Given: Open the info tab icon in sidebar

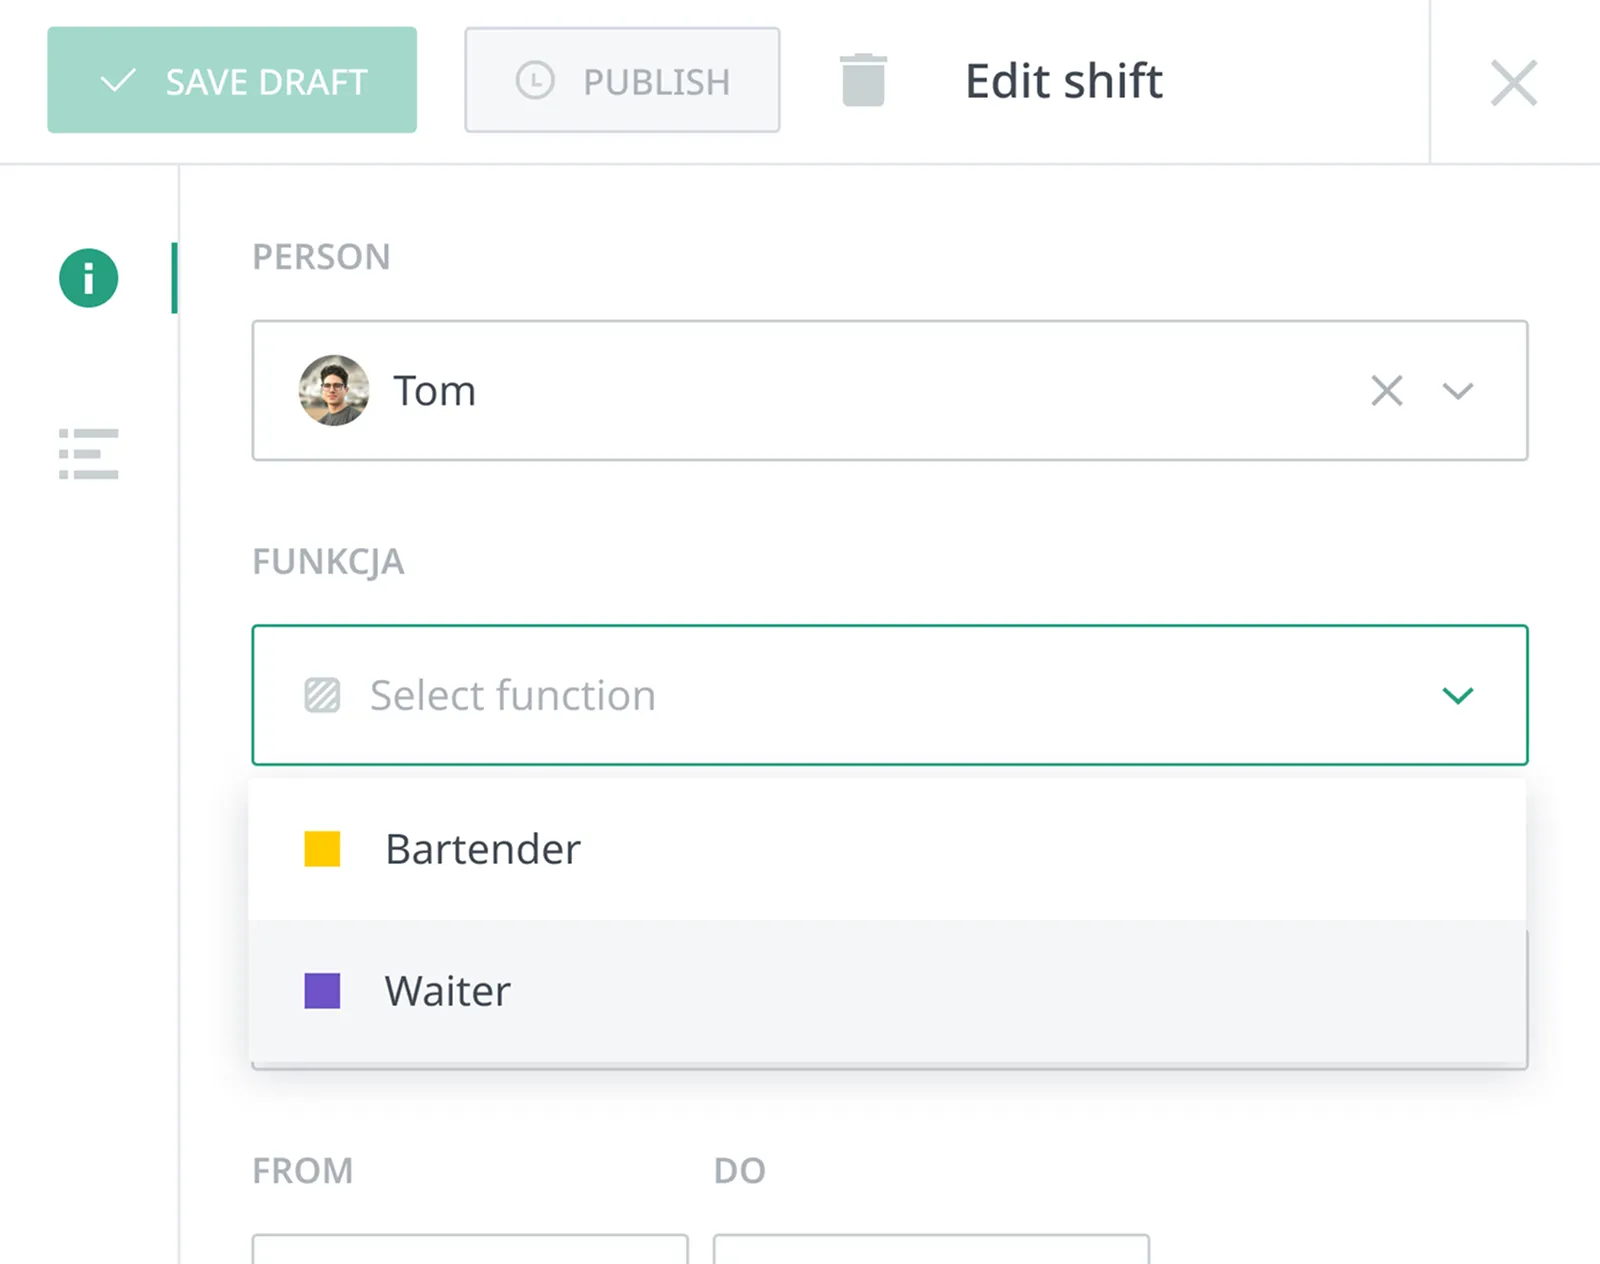Looking at the screenshot, I should tap(89, 278).
